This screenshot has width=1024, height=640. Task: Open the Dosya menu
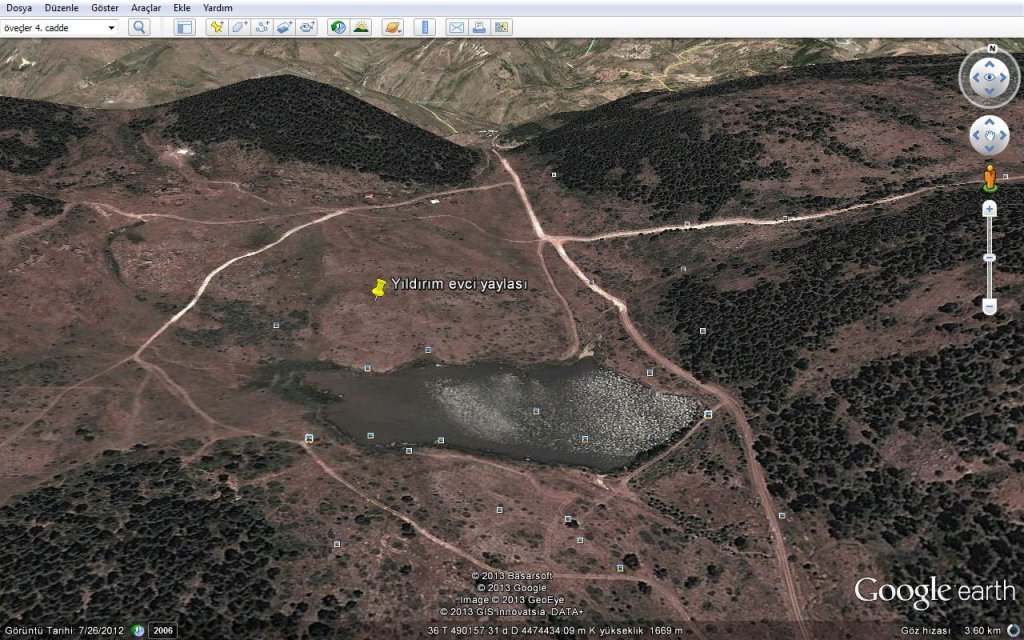tap(20, 7)
